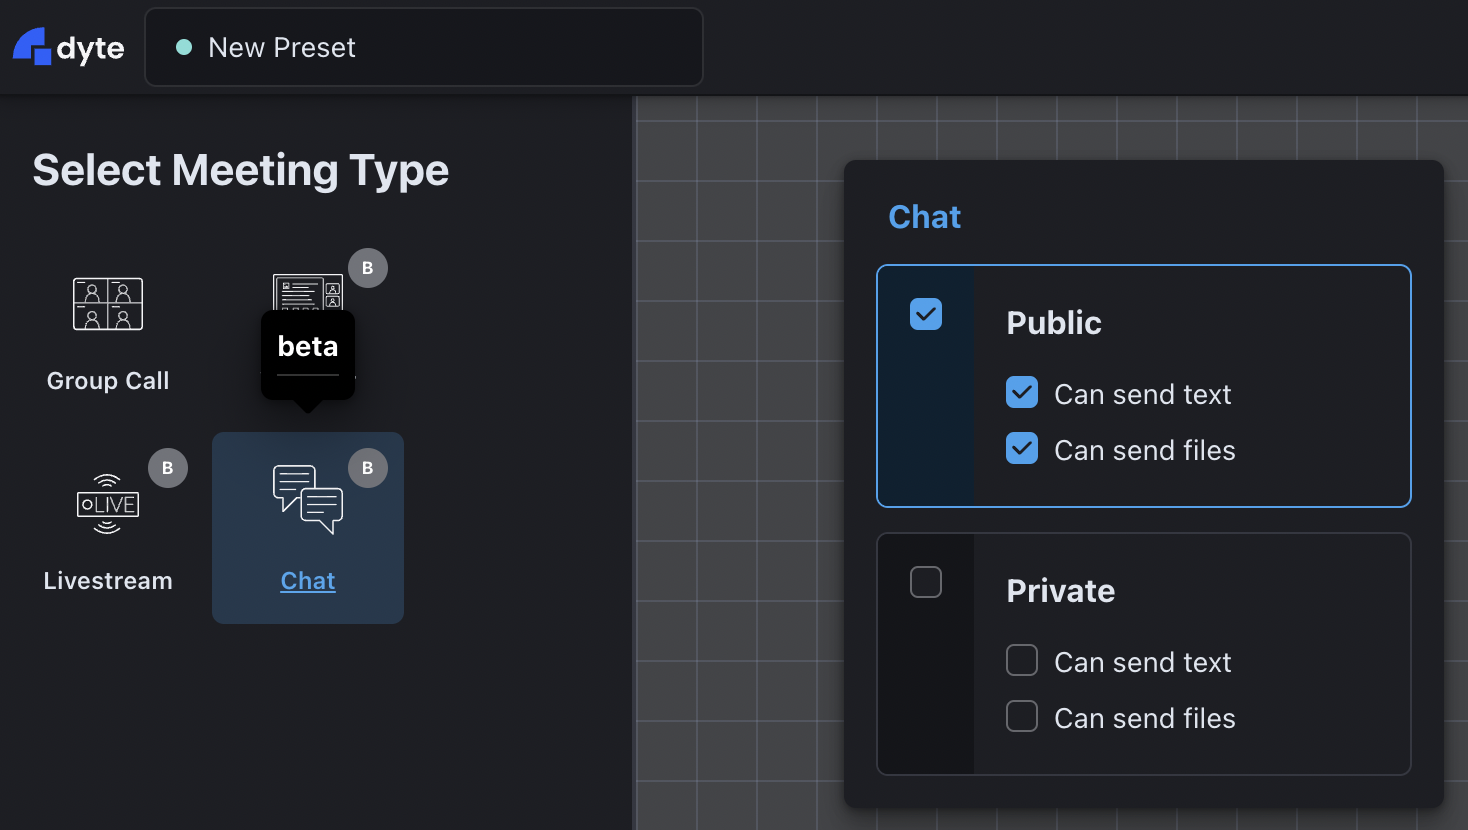Click the B beta badge on Livestream
Image resolution: width=1468 pixels, height=830 pixels.
pyautogui.click(x=168, y=467)
